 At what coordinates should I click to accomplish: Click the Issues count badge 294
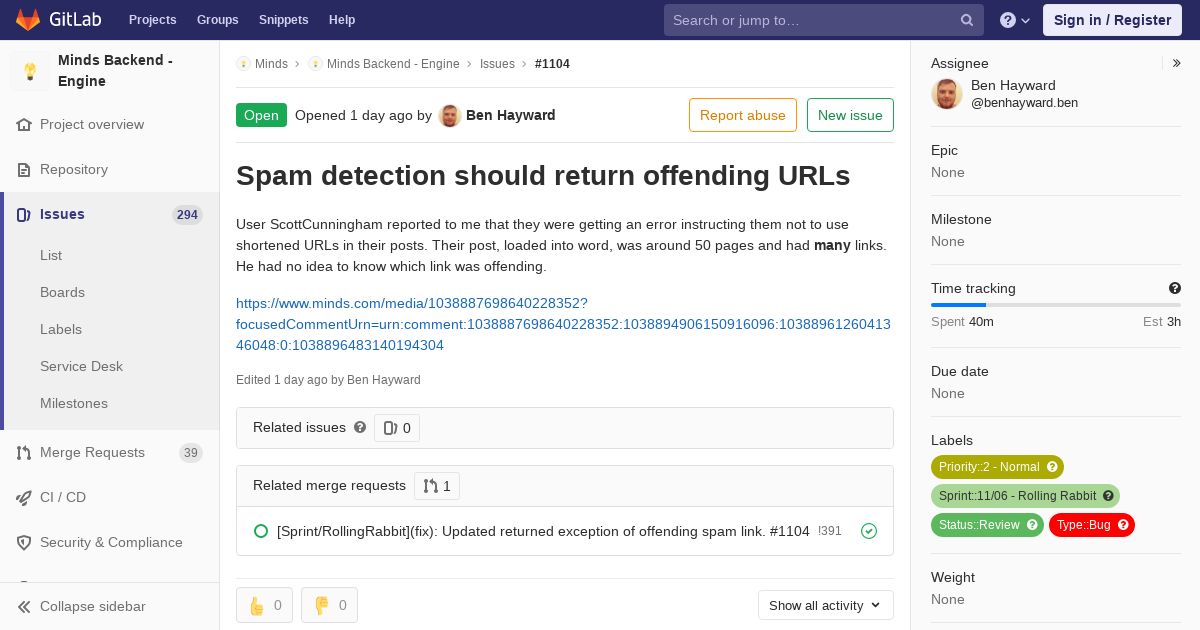187,215
